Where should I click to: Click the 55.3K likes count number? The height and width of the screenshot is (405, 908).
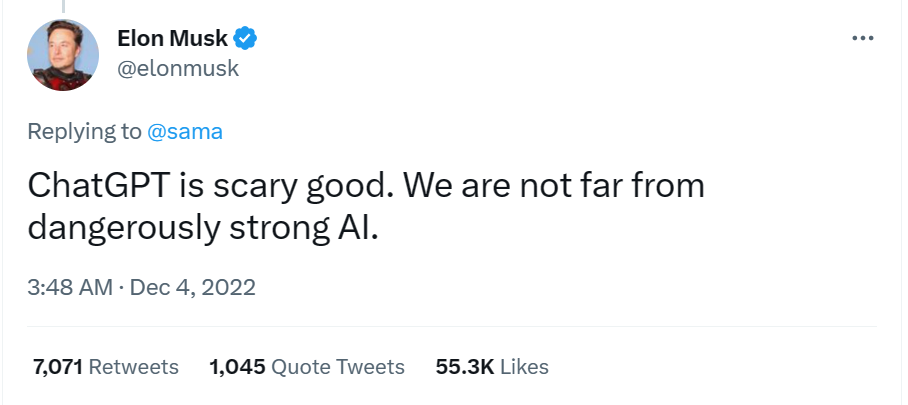point(464,367)
